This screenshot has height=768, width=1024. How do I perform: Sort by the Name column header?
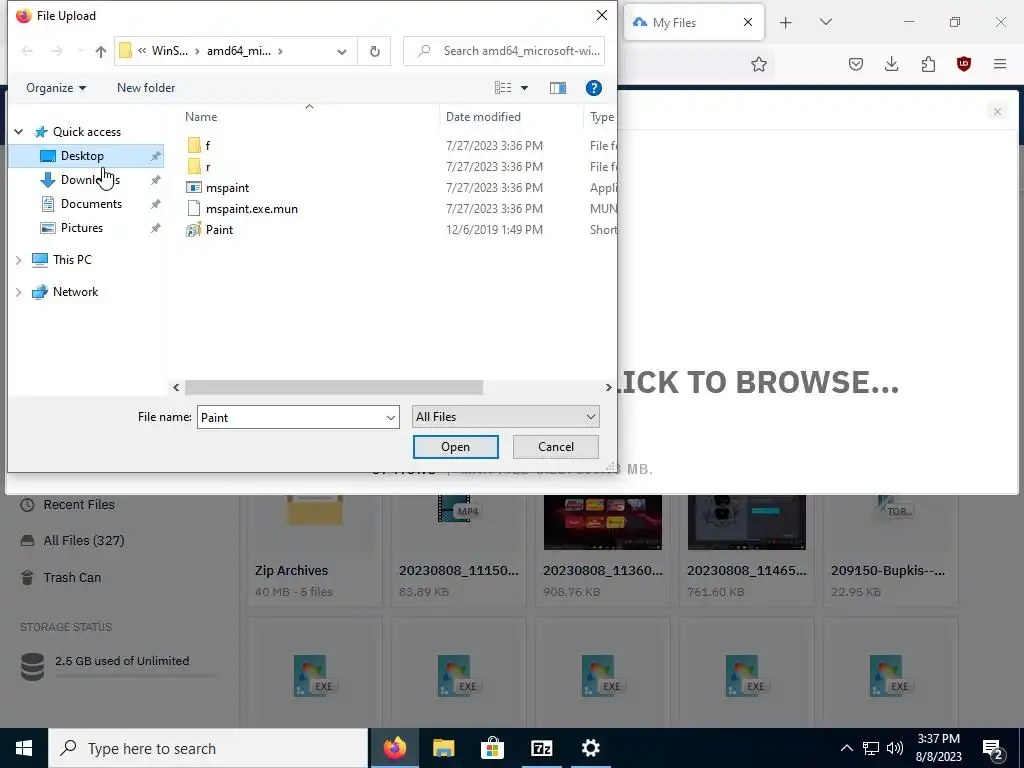point(201,117)
